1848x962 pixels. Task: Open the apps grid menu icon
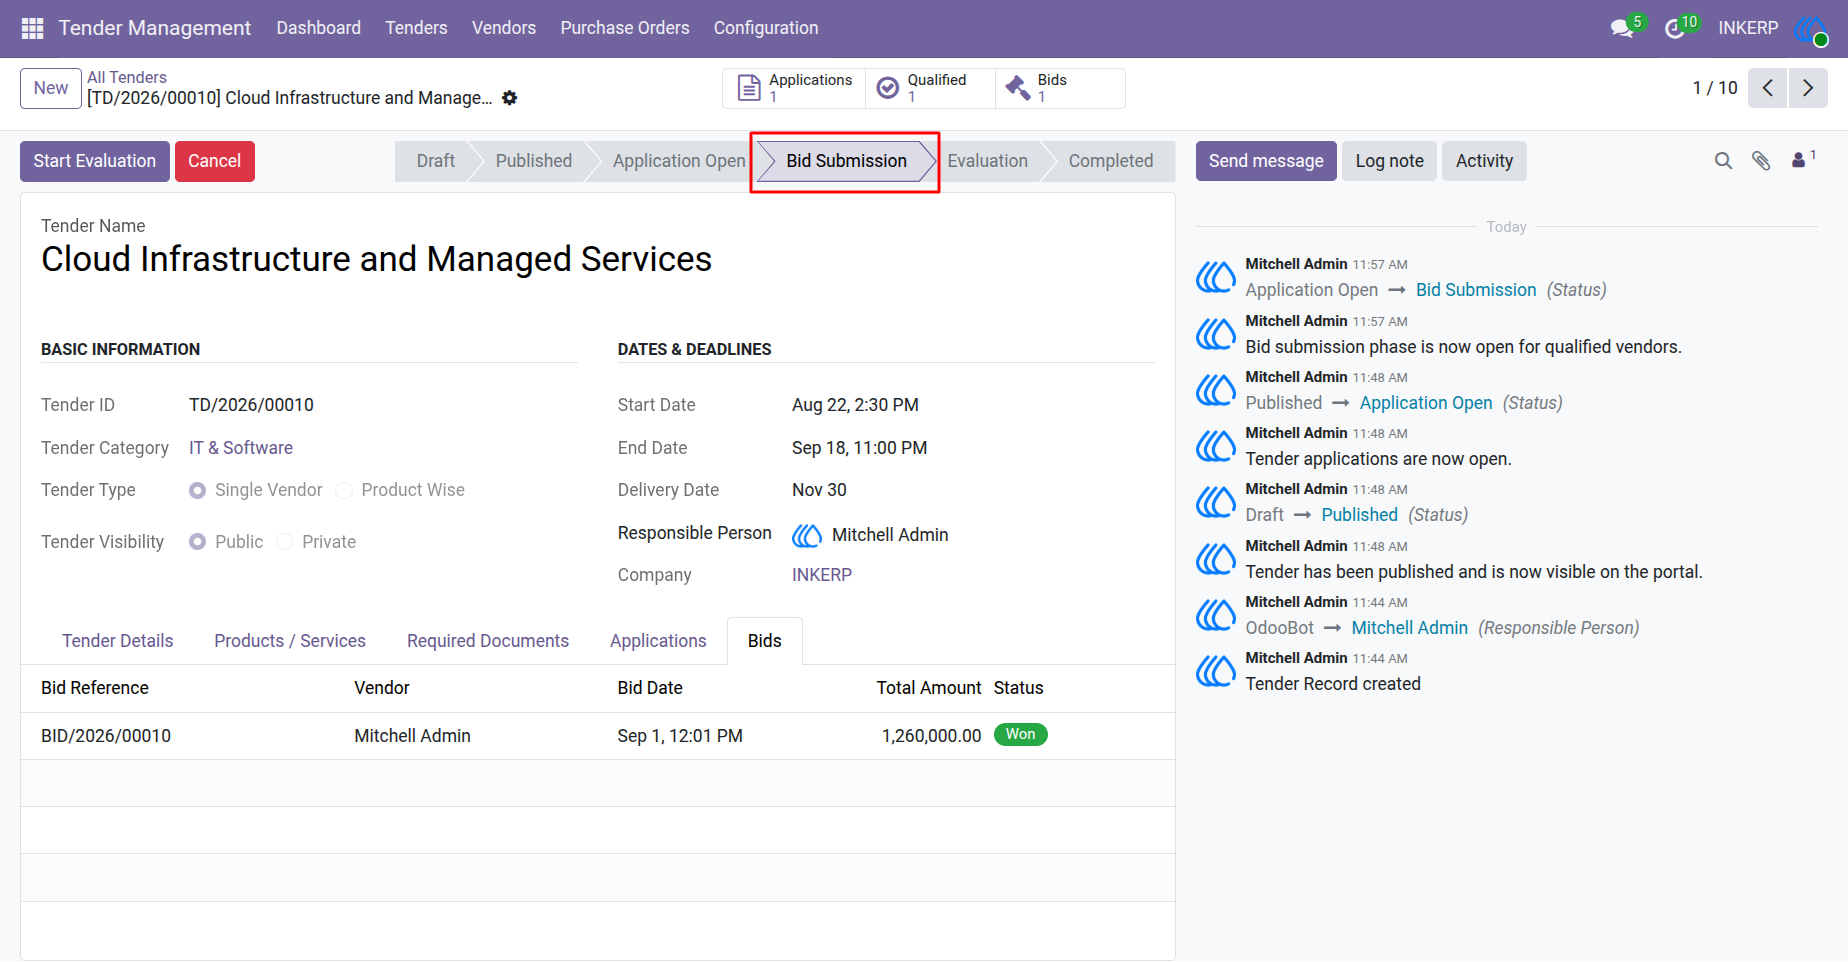[32, 28]
